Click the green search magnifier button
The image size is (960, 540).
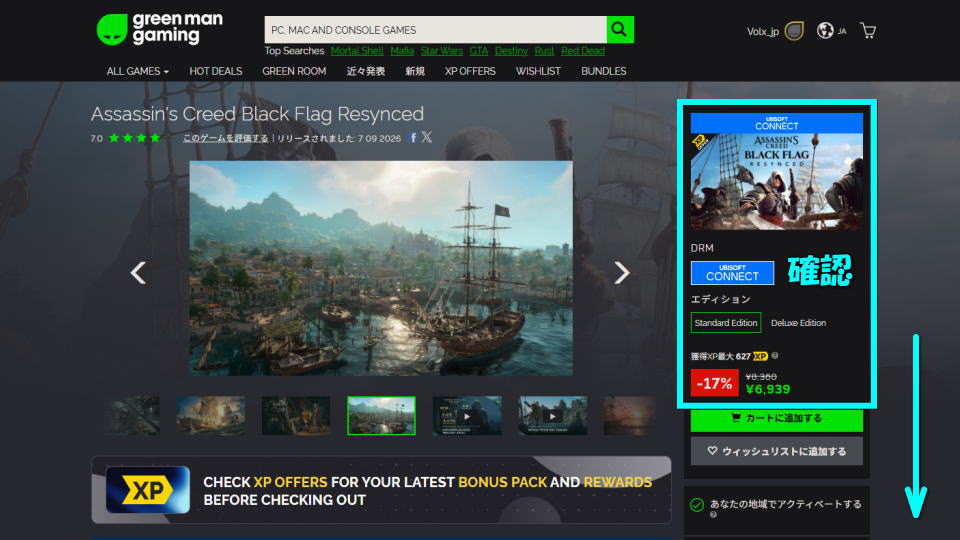point(620,29)
